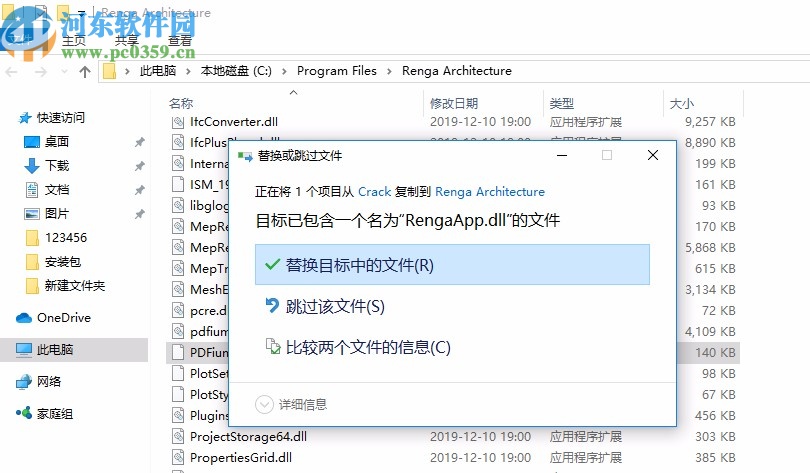Close the replace or skip files dialog
The height and width of the screenshot is (473, 810).
click(652, 155)
